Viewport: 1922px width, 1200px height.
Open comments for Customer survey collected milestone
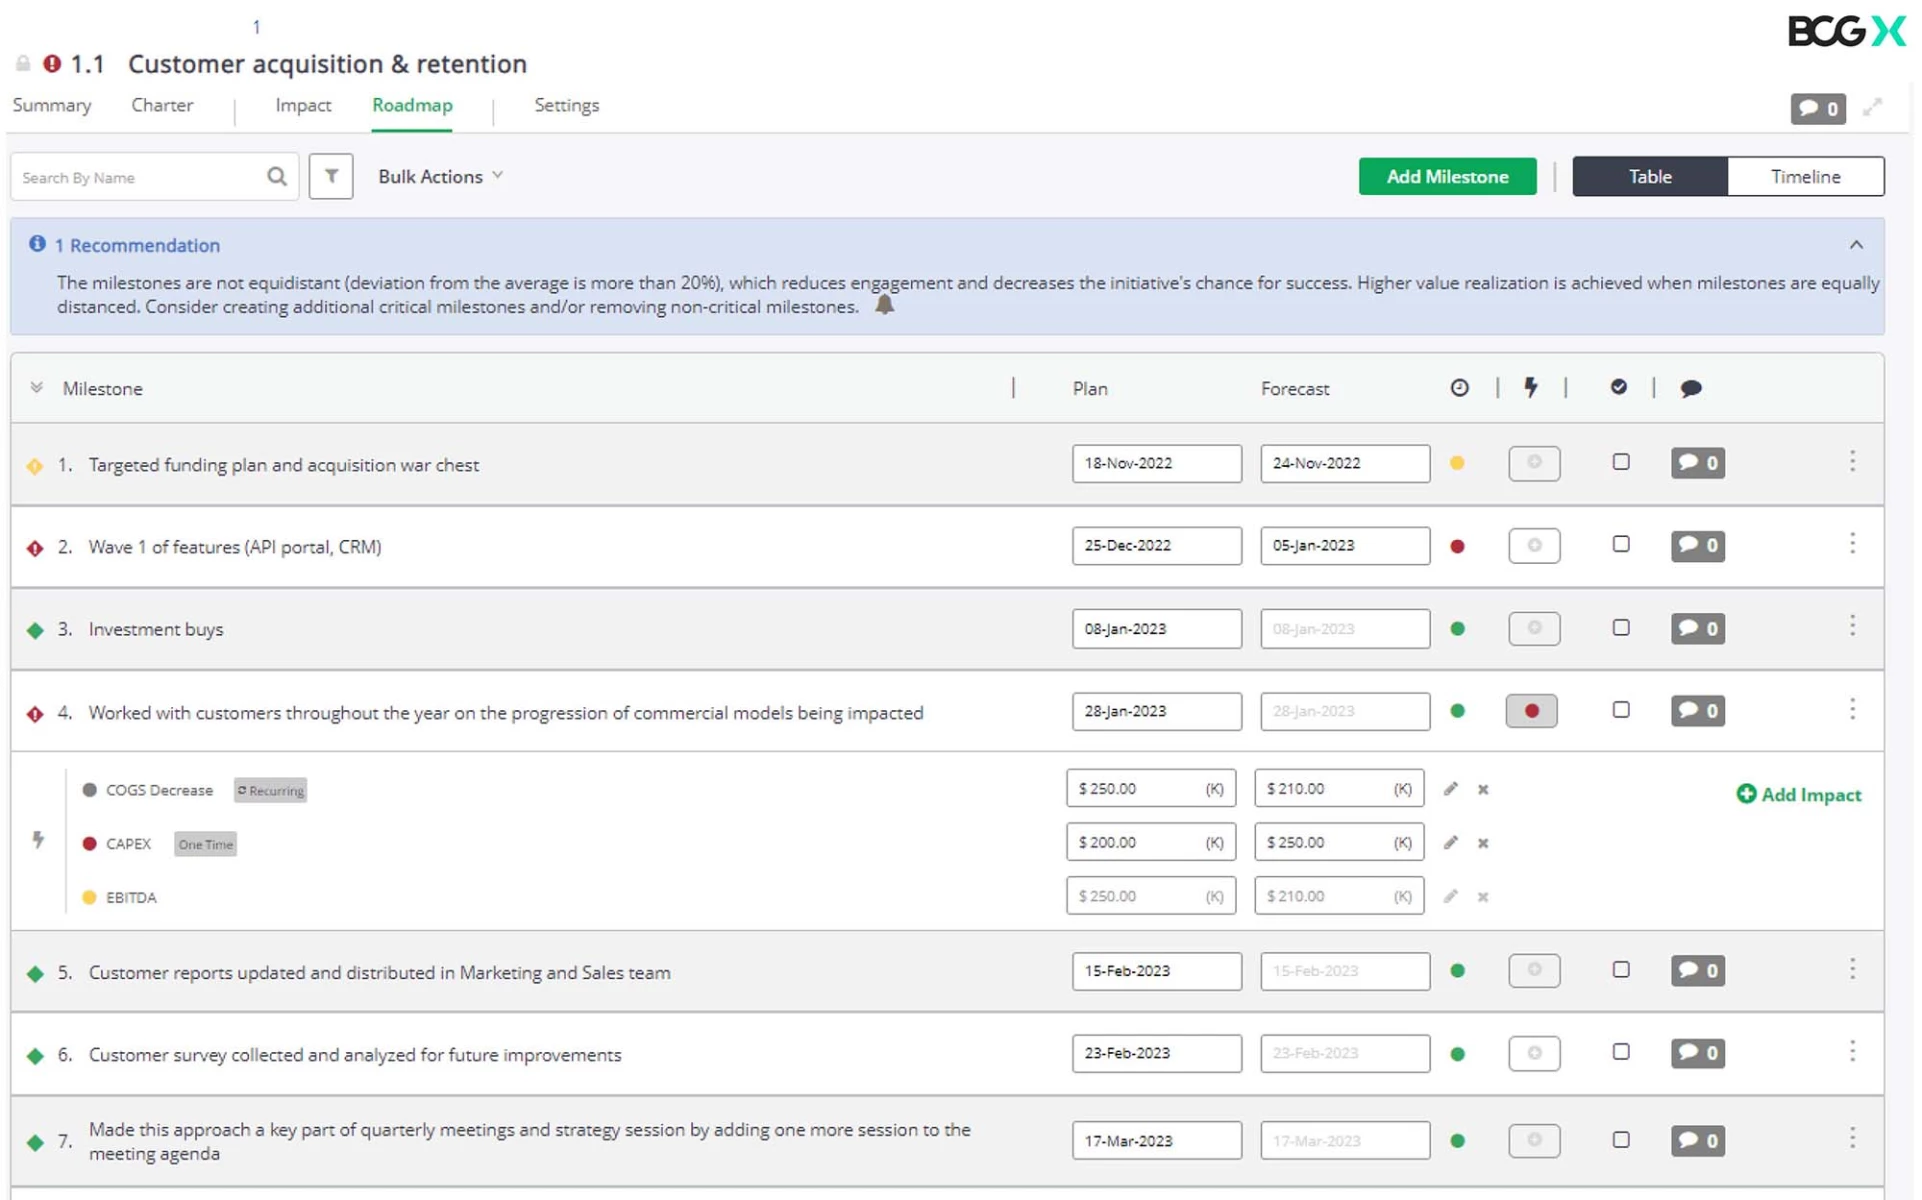click(1697, 1053)
